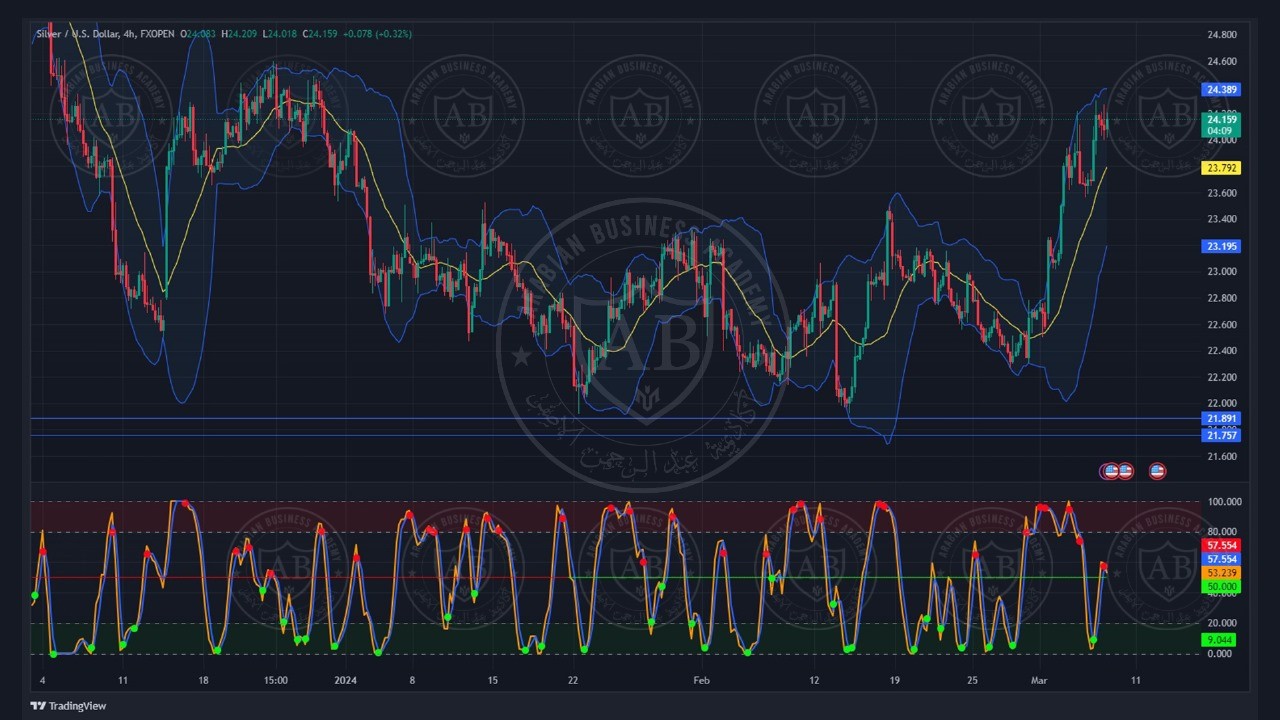This screenshot has height=720, width=1280.
Task: Click the 2024 label on the time axis
Action: click(x=345, y=681)
